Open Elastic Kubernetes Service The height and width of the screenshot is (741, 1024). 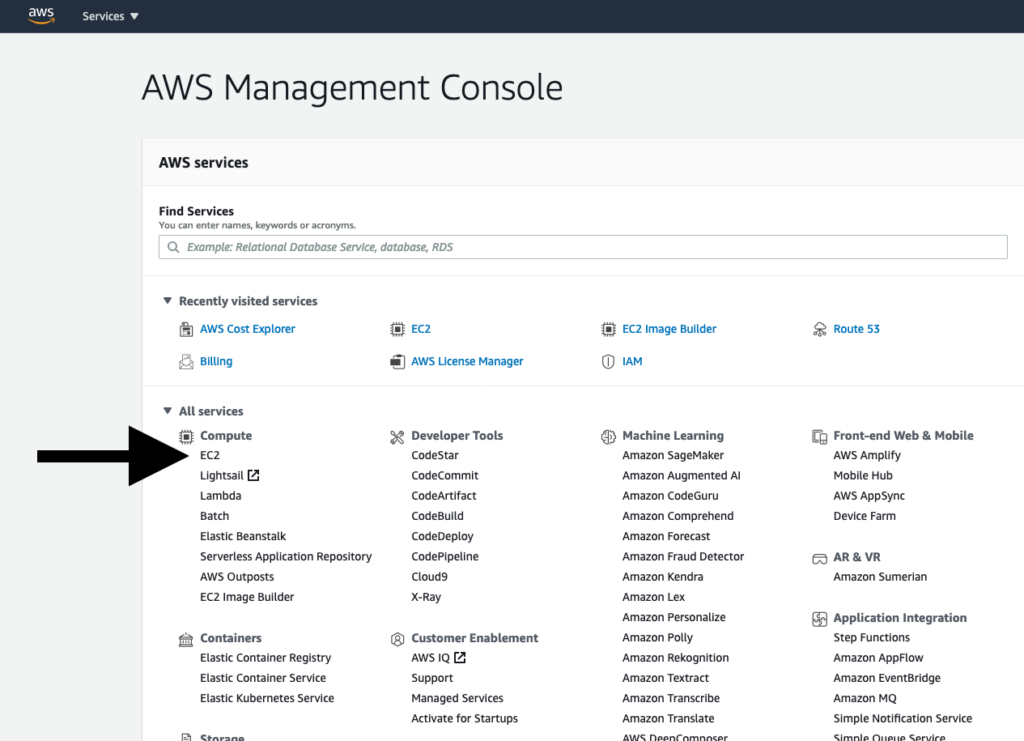266,698
